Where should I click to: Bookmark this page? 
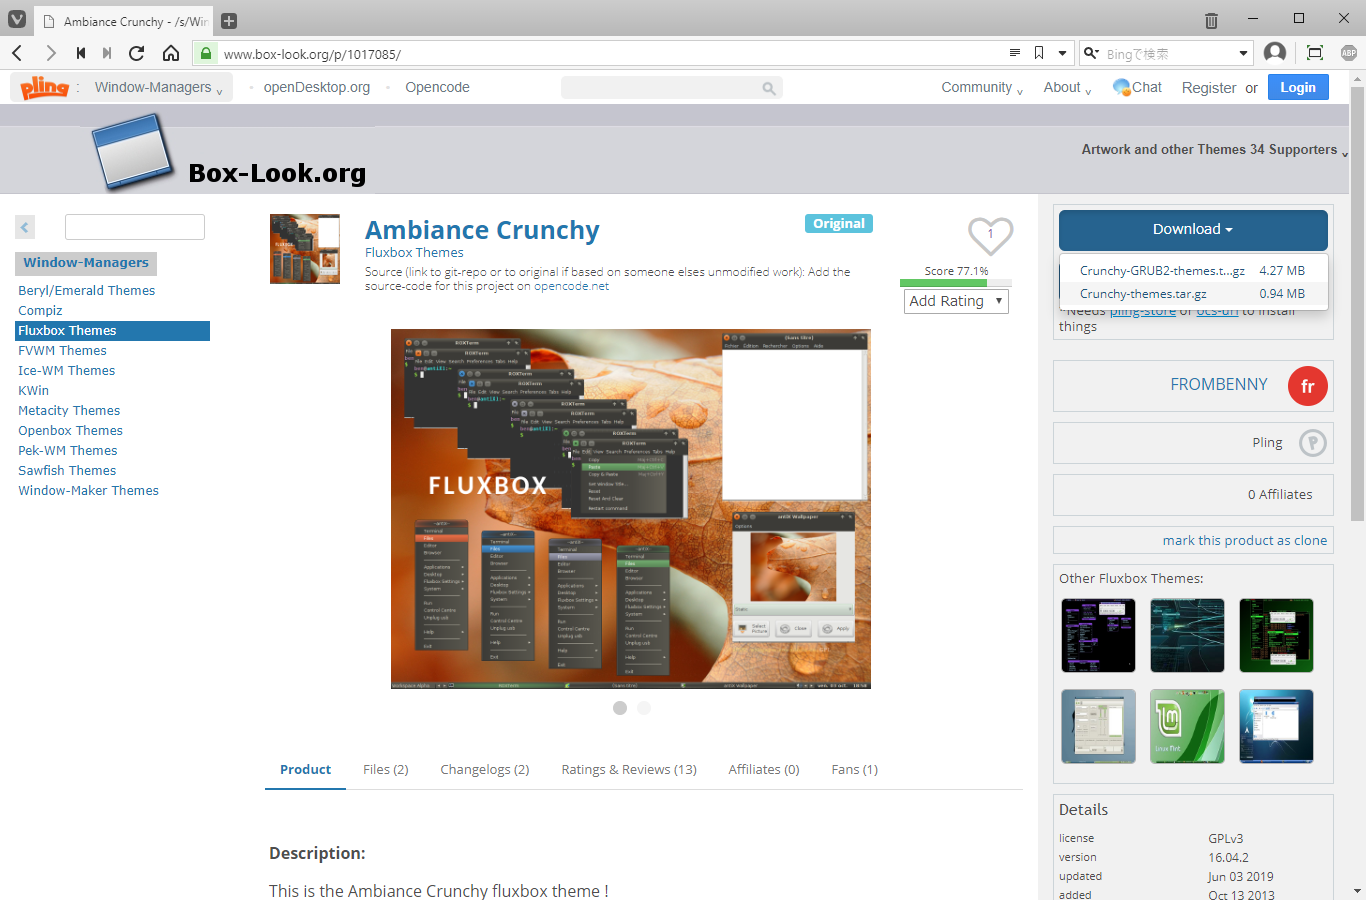[x=1039, y=53]
